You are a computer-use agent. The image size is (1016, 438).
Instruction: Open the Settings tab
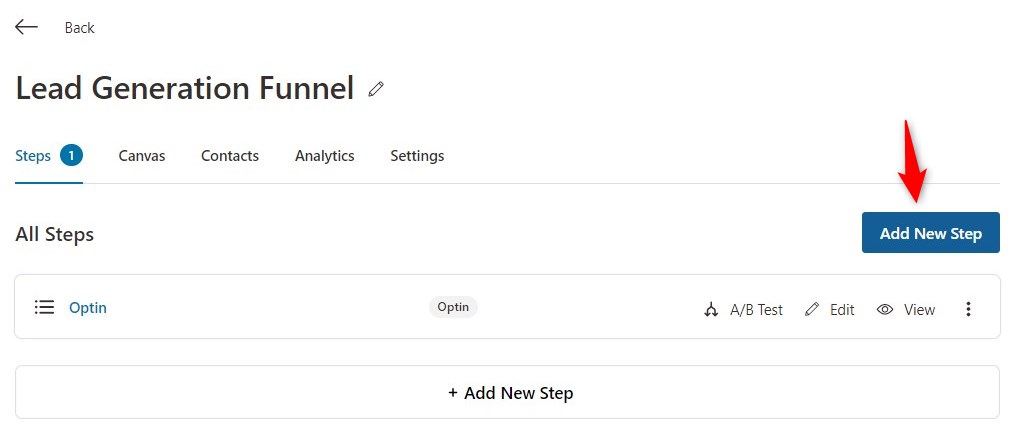pos(417,156)
